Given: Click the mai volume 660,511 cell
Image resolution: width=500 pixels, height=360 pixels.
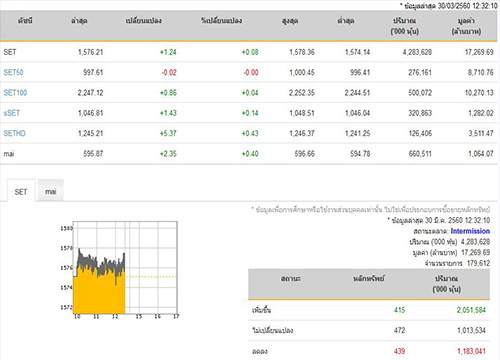Looking at the screenshot, I should coord(420,154).
